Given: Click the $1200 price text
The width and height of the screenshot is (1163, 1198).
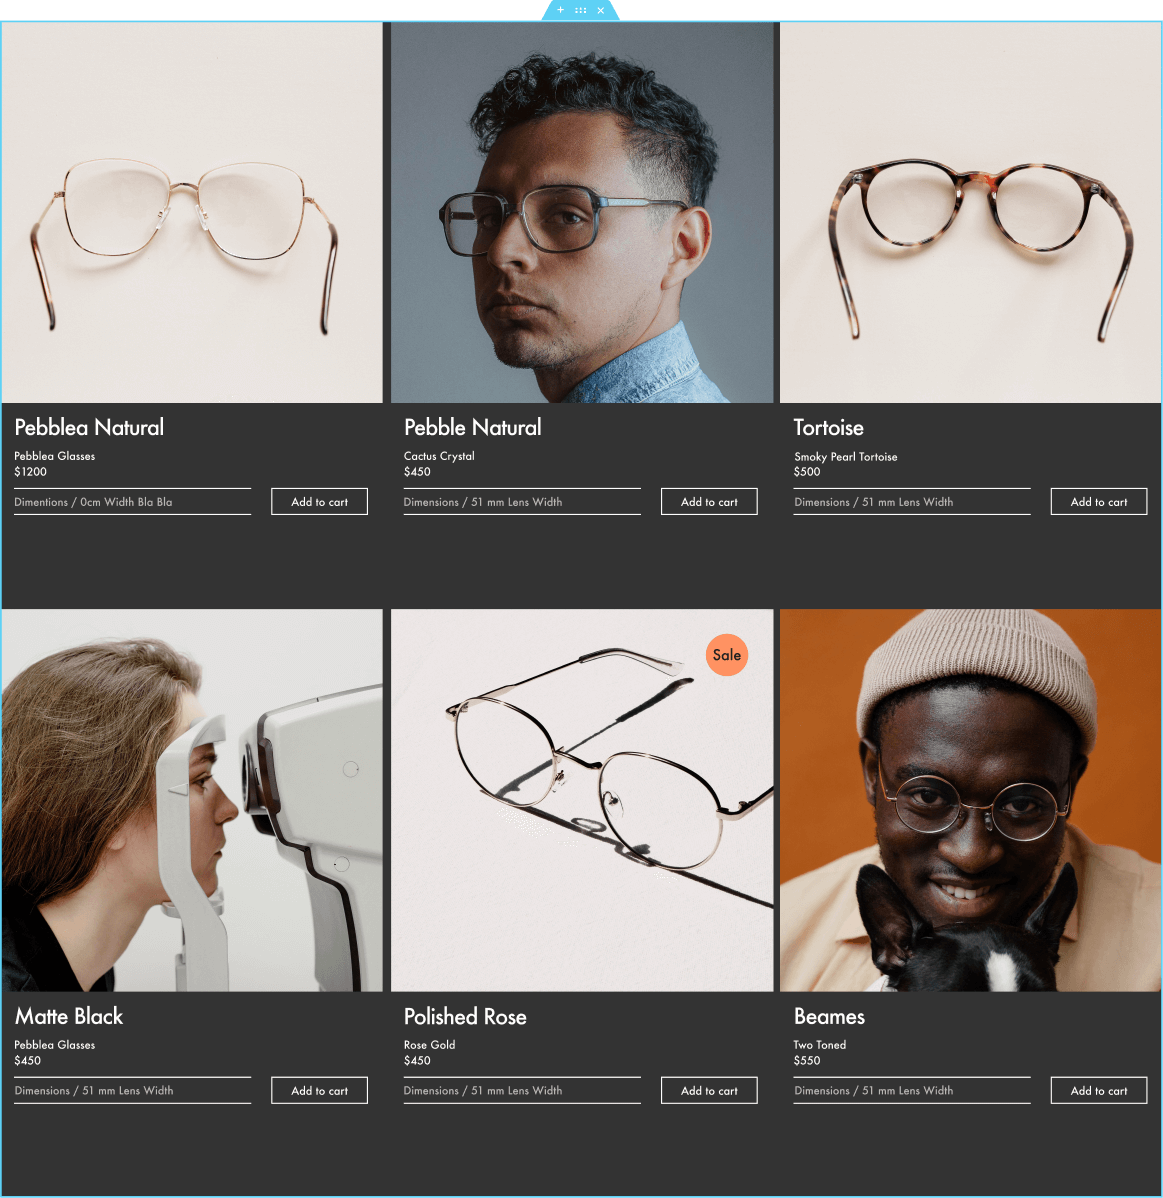Looking at the screenshot, I should click(x=30, y=472).
